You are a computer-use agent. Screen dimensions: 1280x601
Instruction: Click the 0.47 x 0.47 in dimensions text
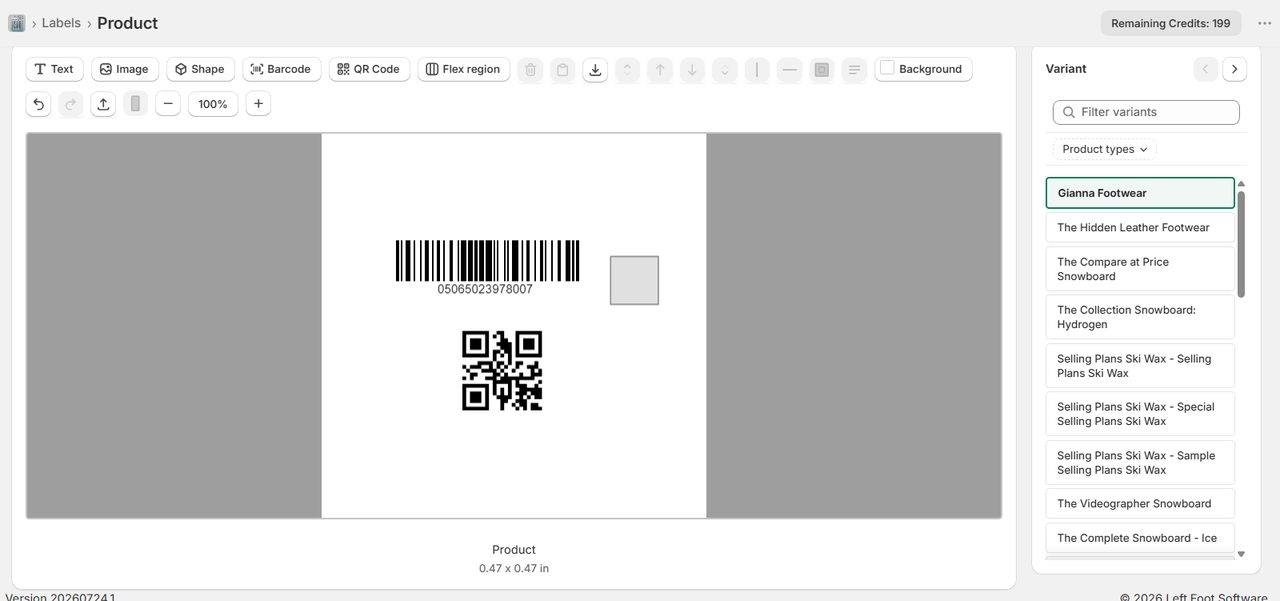tap(514, 568)
